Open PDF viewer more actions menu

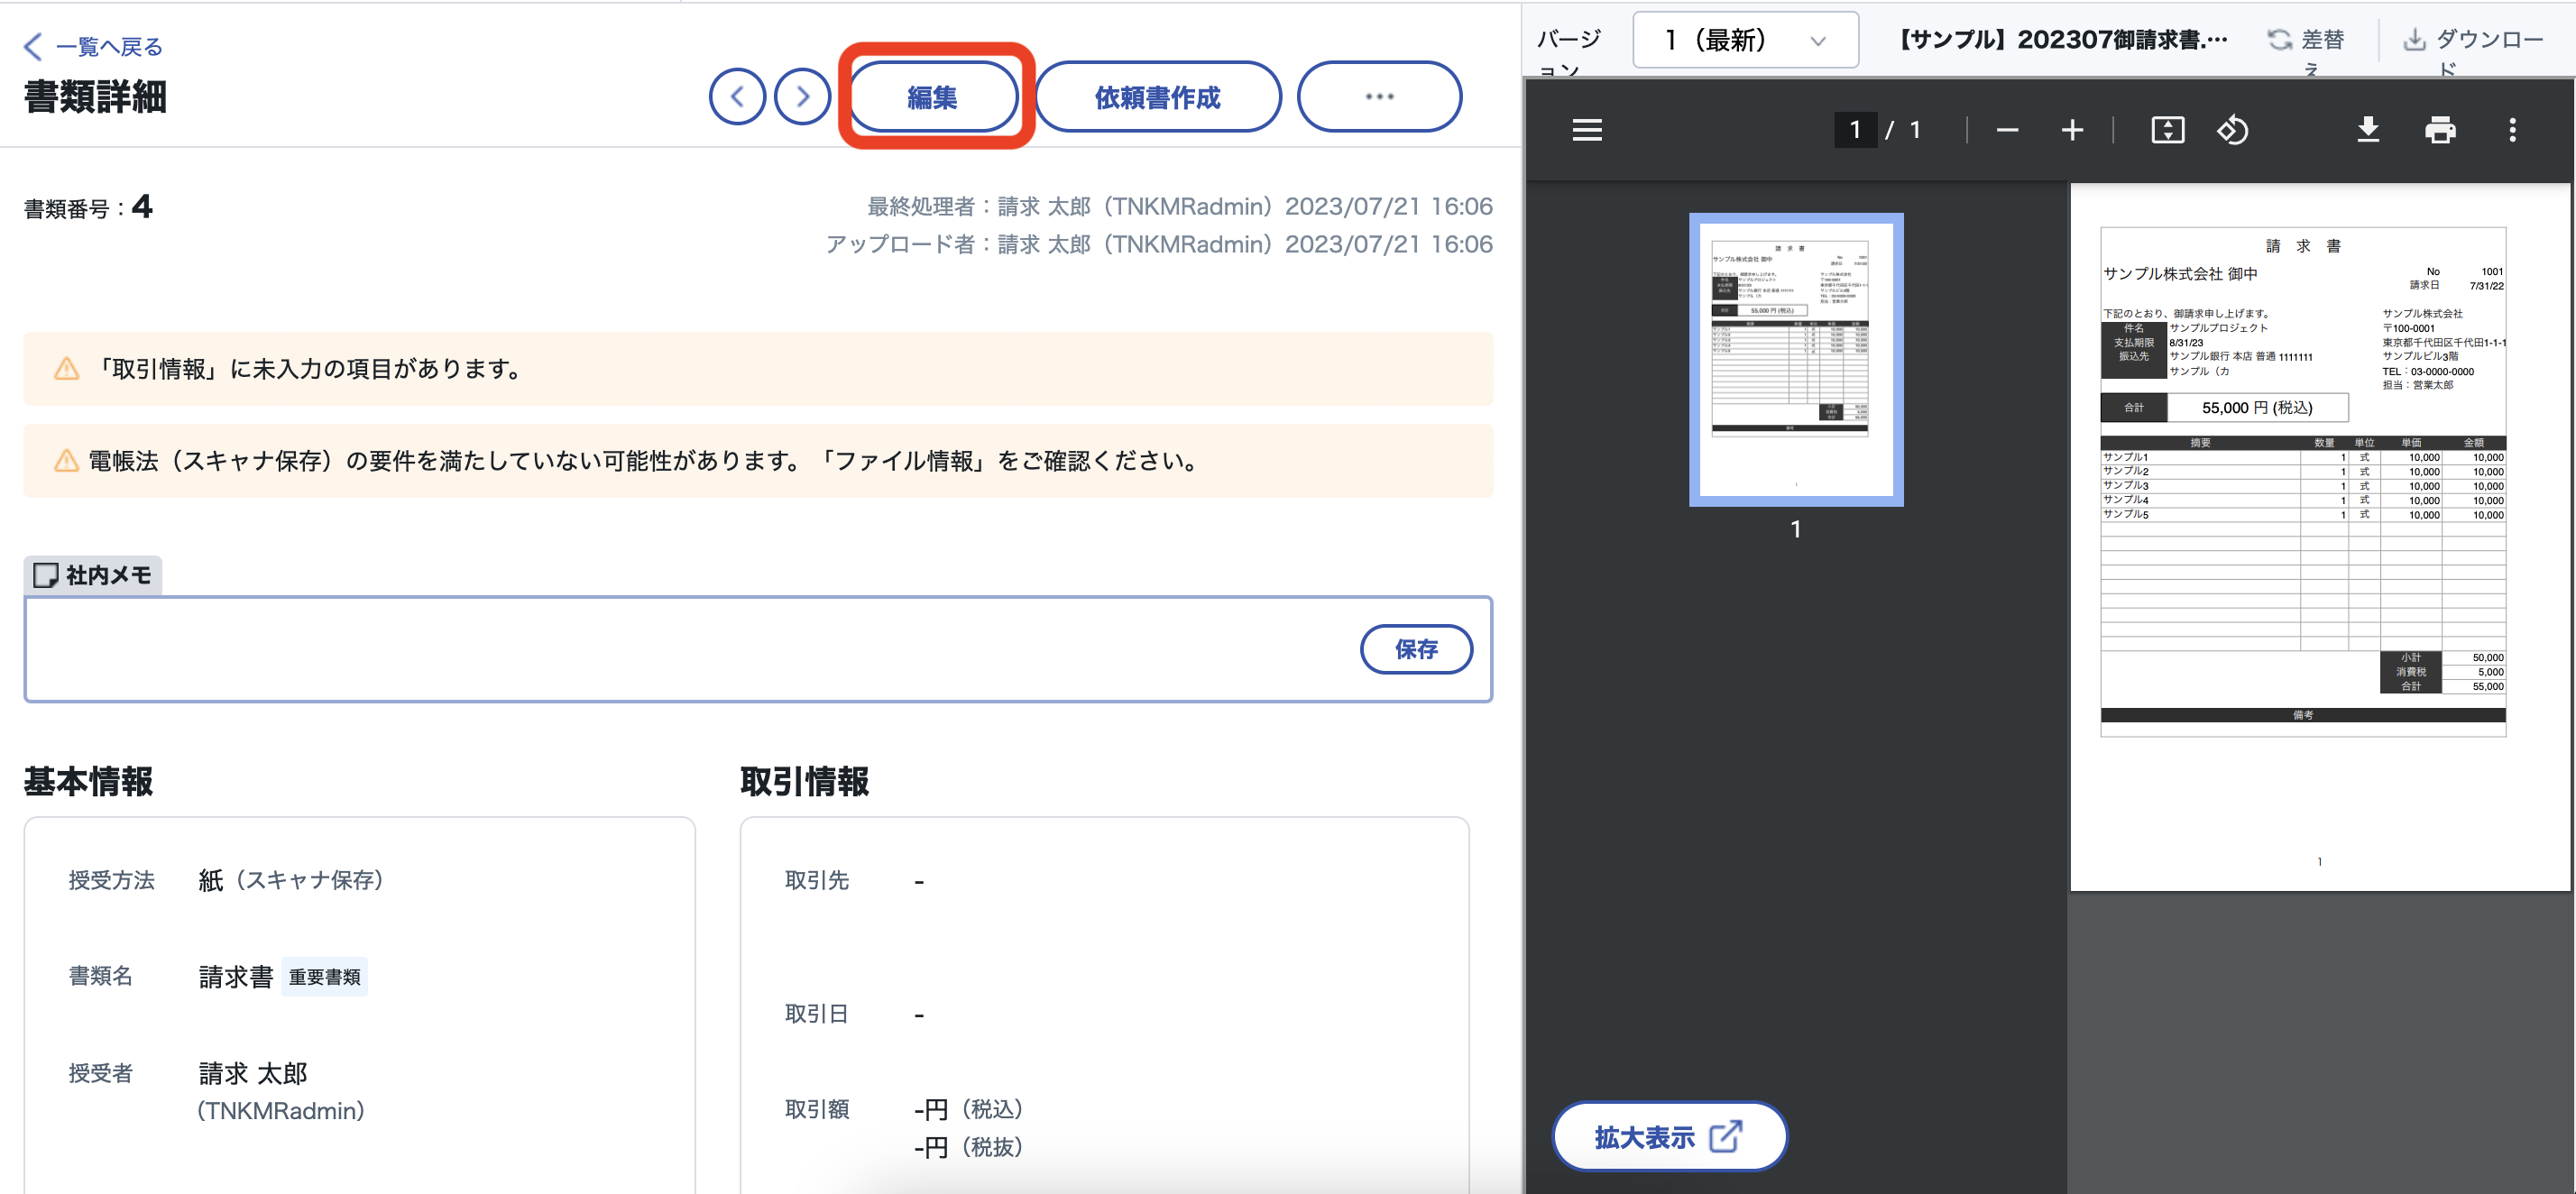point(2512,130)
